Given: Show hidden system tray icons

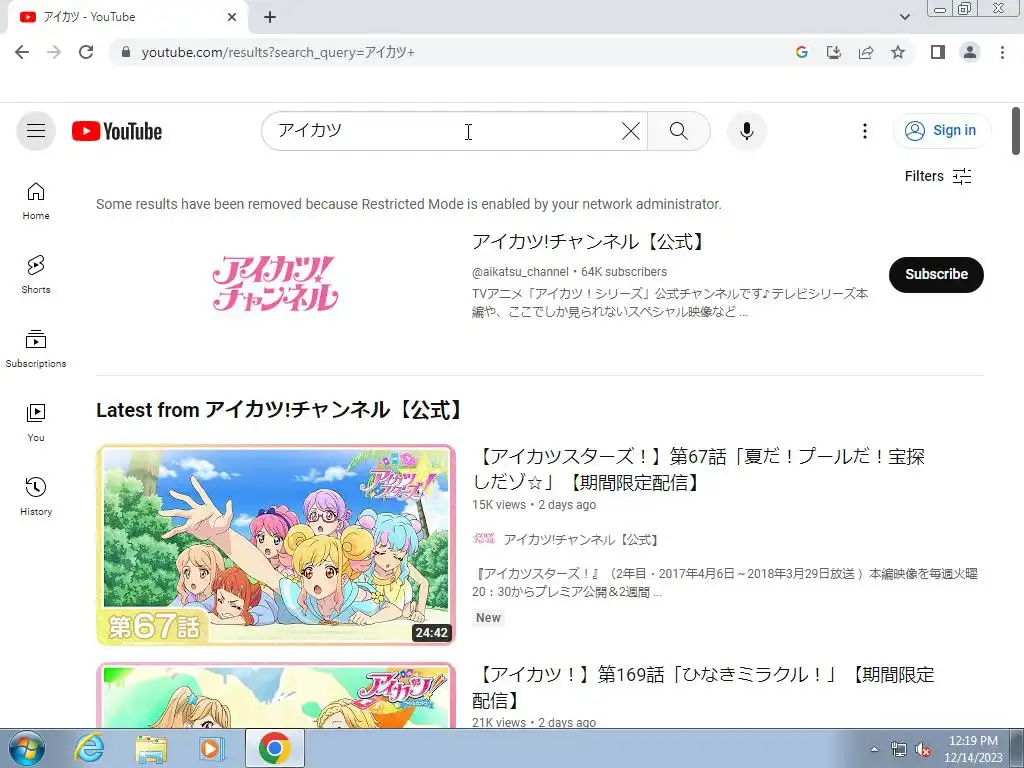Looking at the screenshot, I should pos(874,750).
